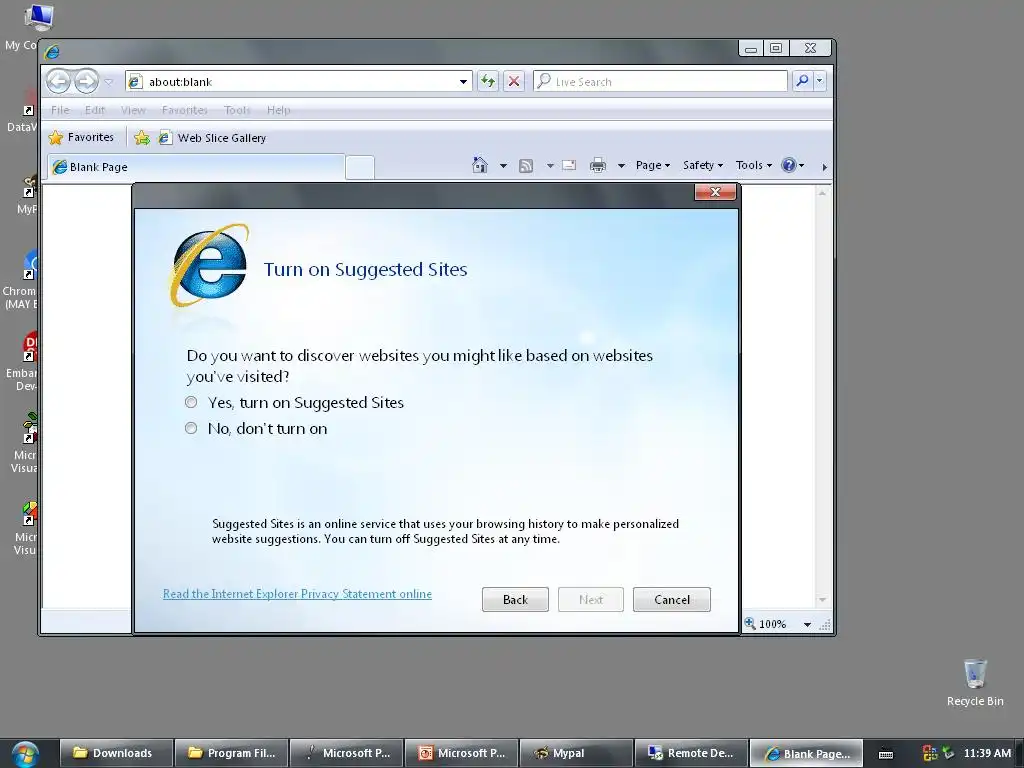Open search provider options dropdown
The image size is (1024, 768).
pyautogui.click(x=820, y=81)
